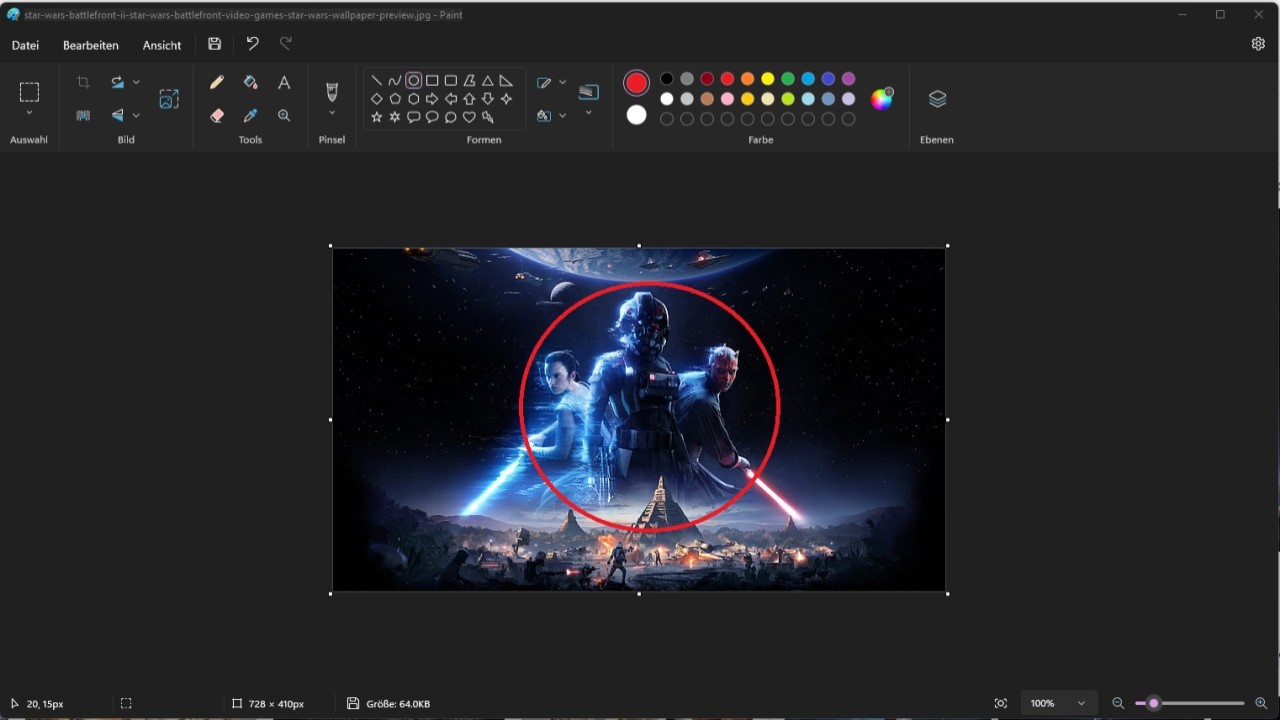Click the rotate image icon
Viewport: 1280px width, 720px height.
[117, 82]
